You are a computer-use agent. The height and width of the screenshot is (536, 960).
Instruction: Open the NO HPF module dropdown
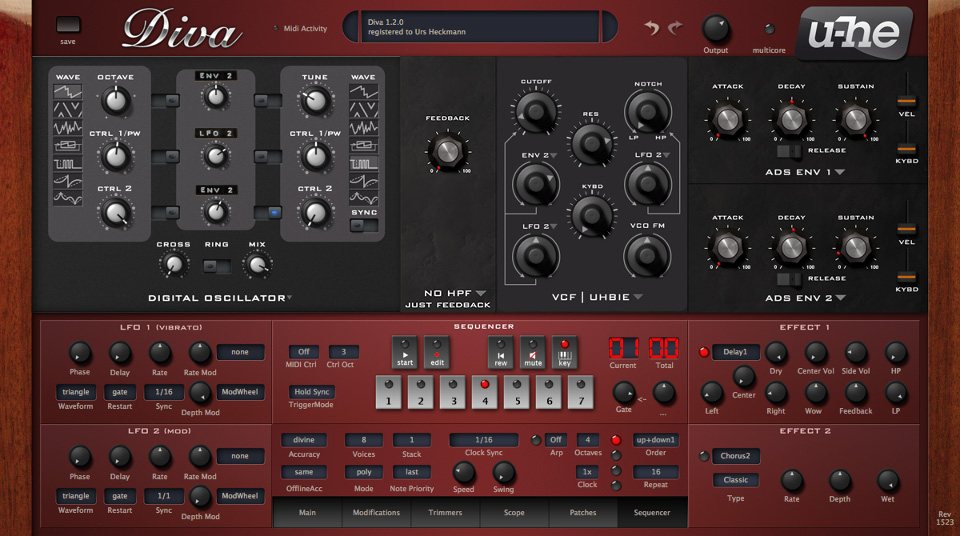click(x=454, y=293)
